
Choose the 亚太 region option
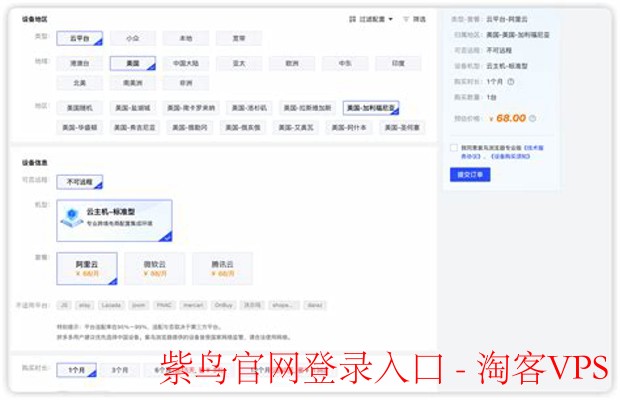tap(239, 63)
